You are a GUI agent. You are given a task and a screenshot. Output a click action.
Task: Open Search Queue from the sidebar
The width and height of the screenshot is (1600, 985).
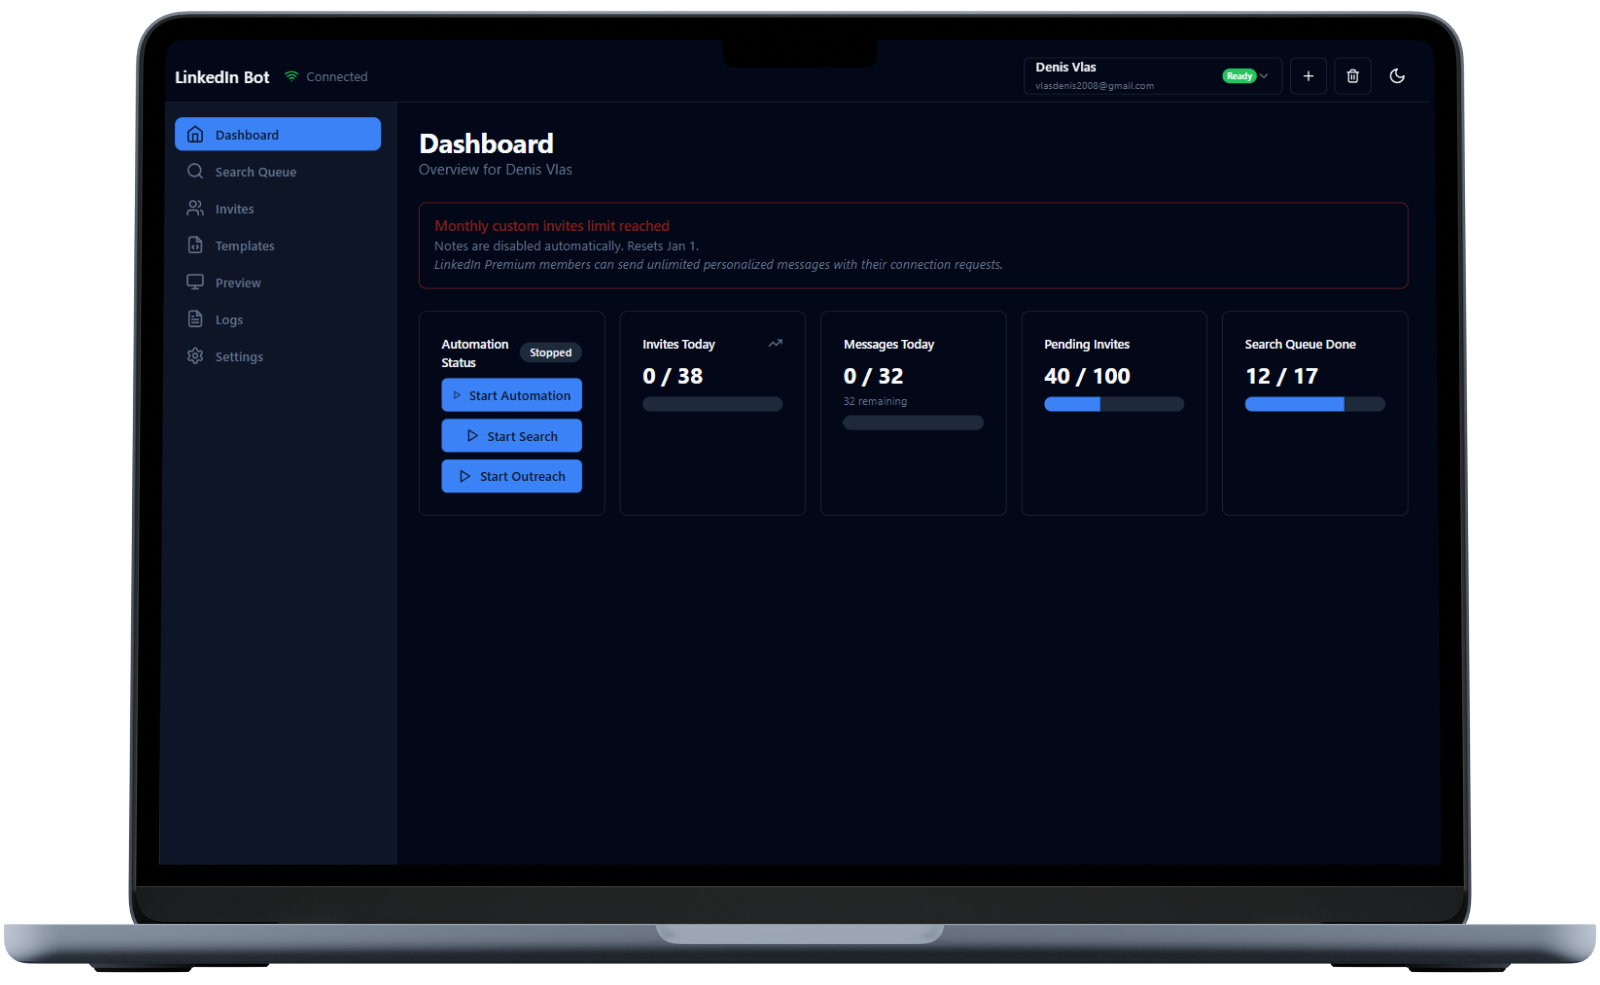pyautogui.click(x=255, y=172)
